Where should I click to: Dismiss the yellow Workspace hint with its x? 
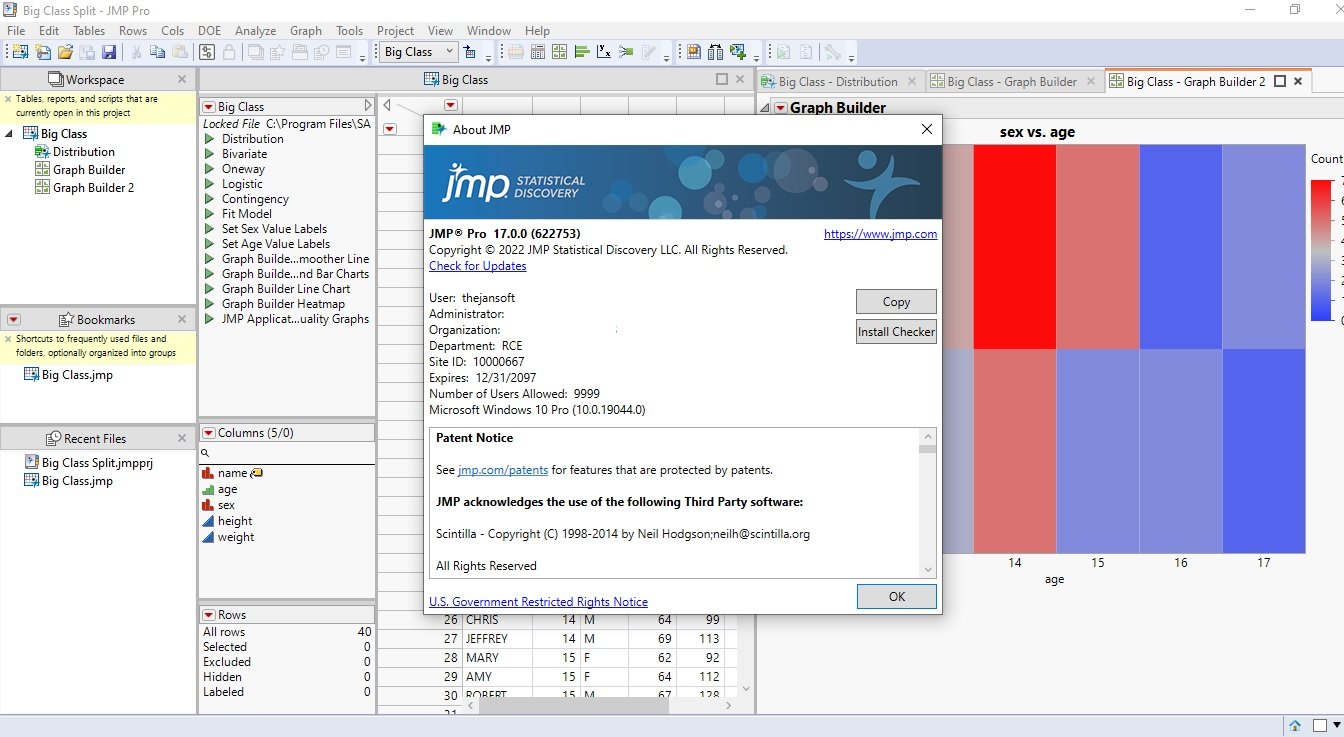(8, 99)
